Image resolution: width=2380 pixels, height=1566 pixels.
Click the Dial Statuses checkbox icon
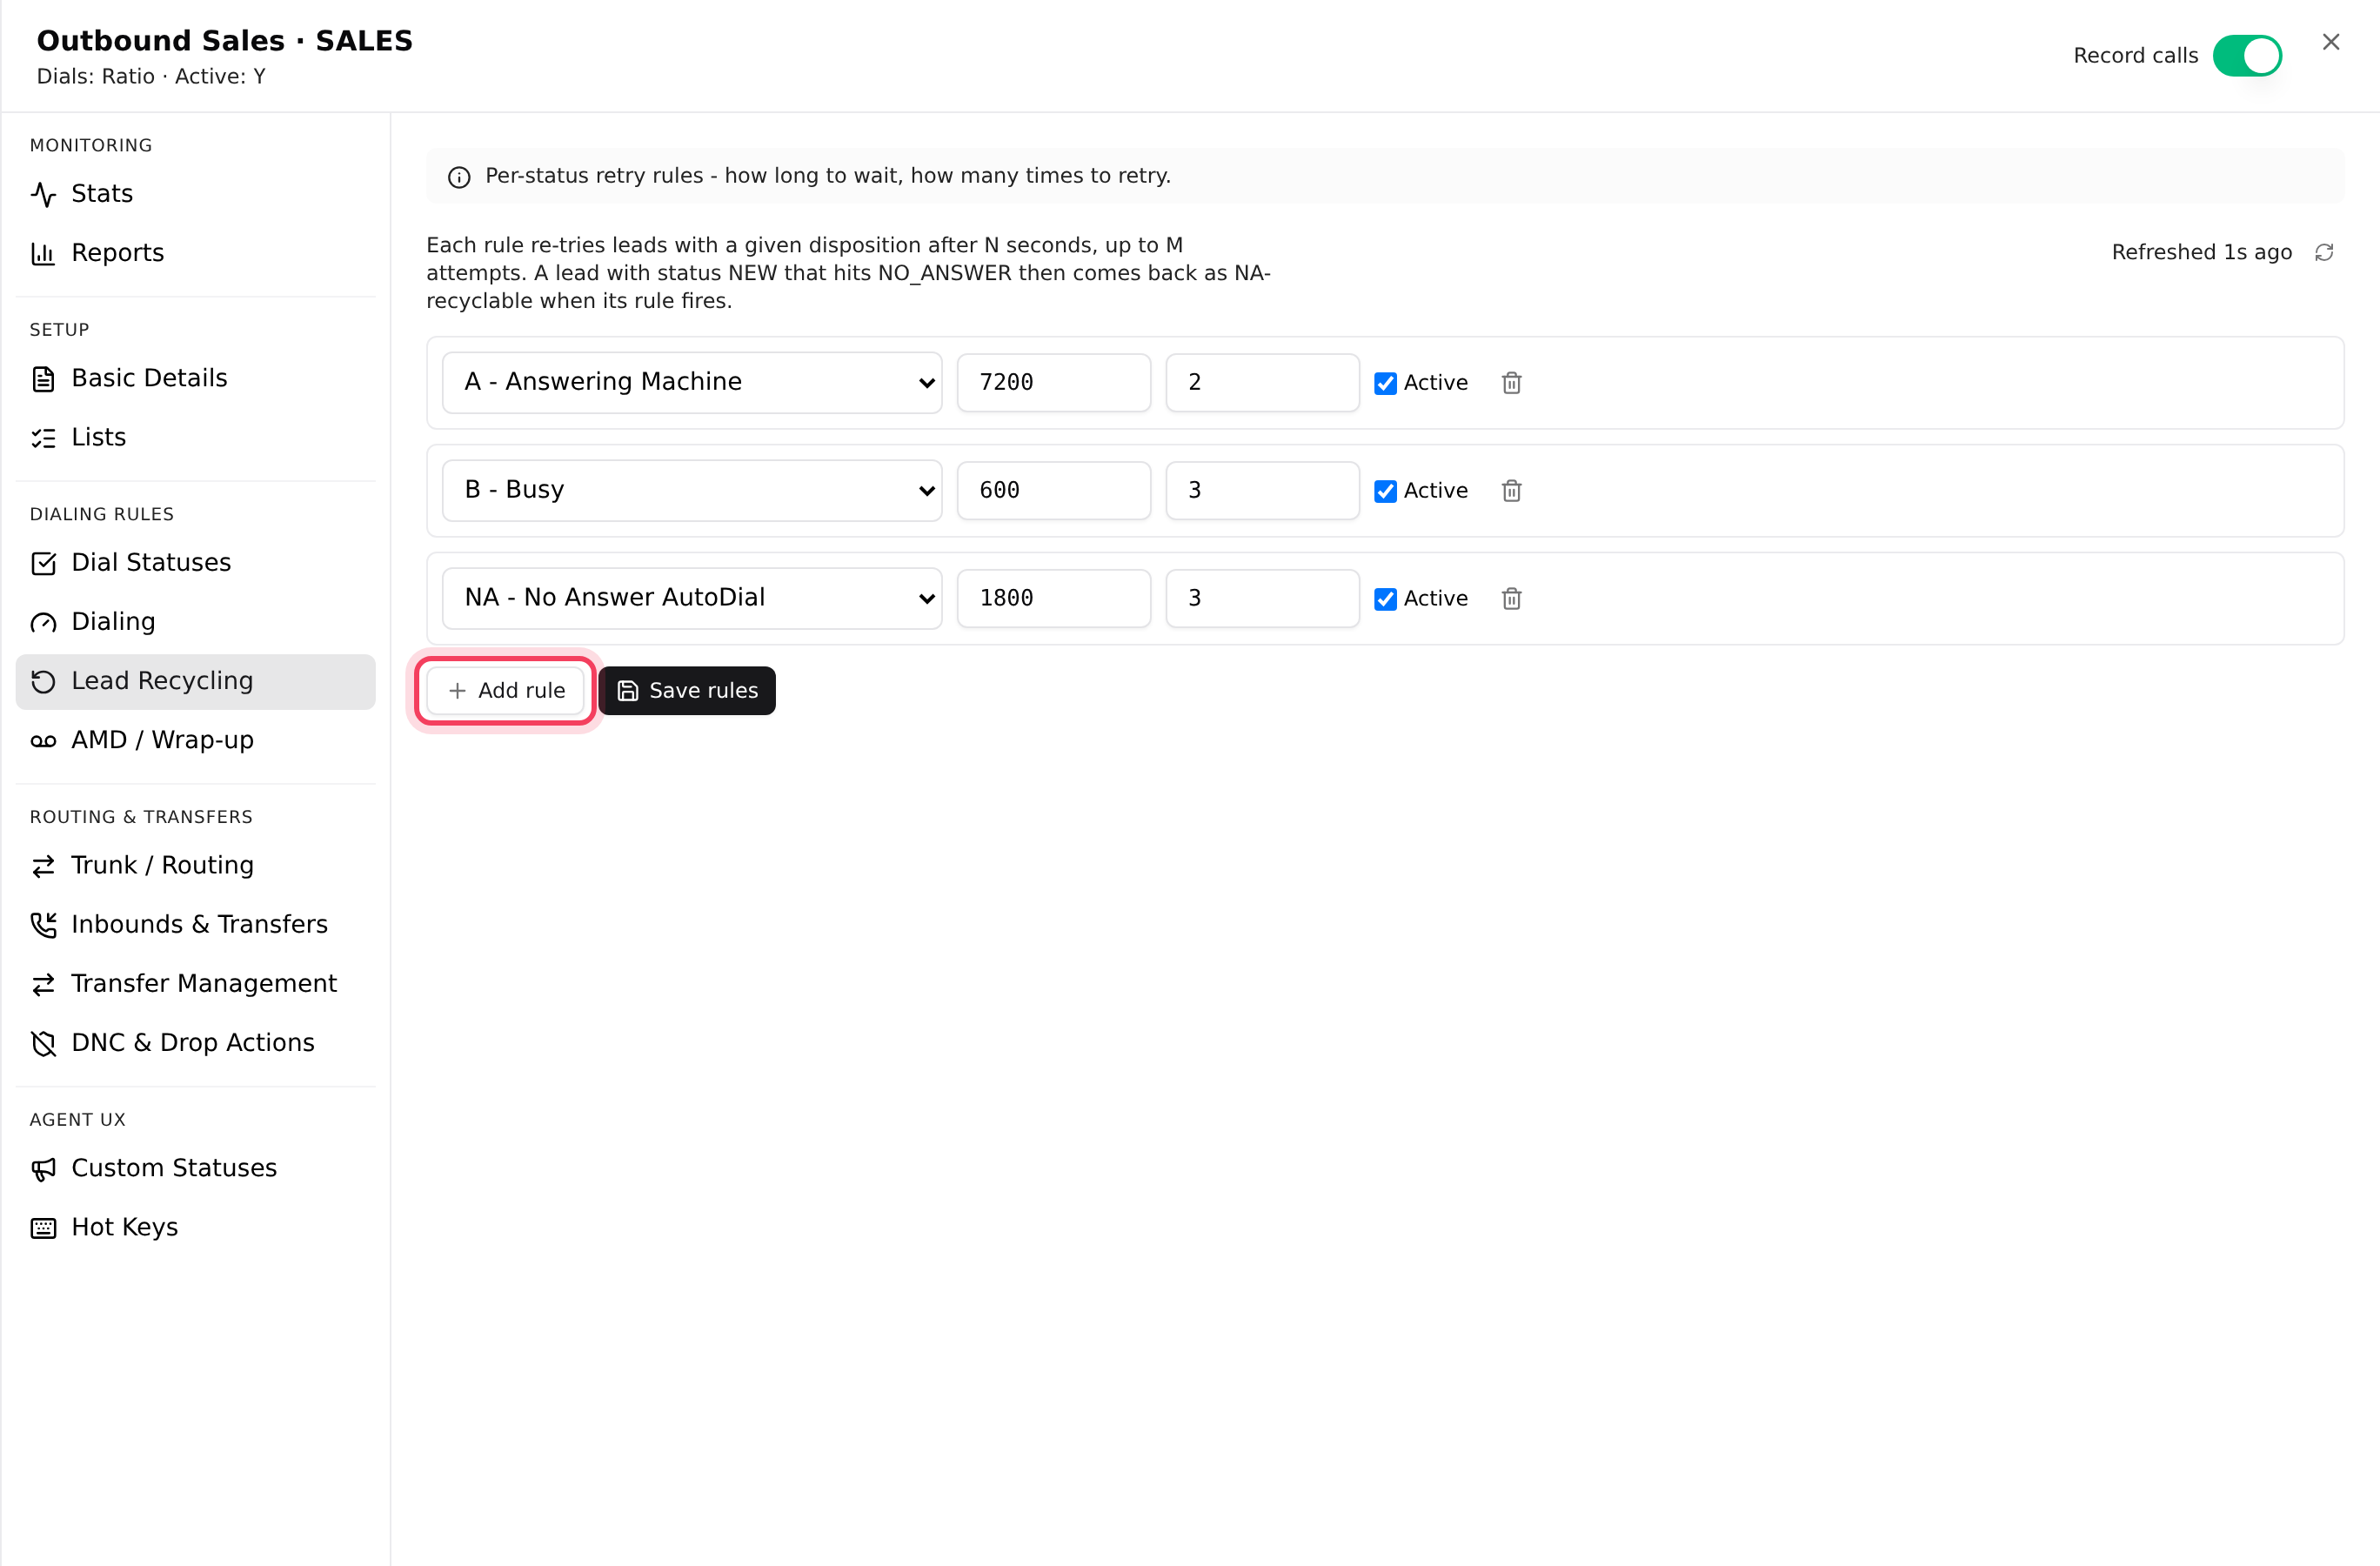point(43,563)
